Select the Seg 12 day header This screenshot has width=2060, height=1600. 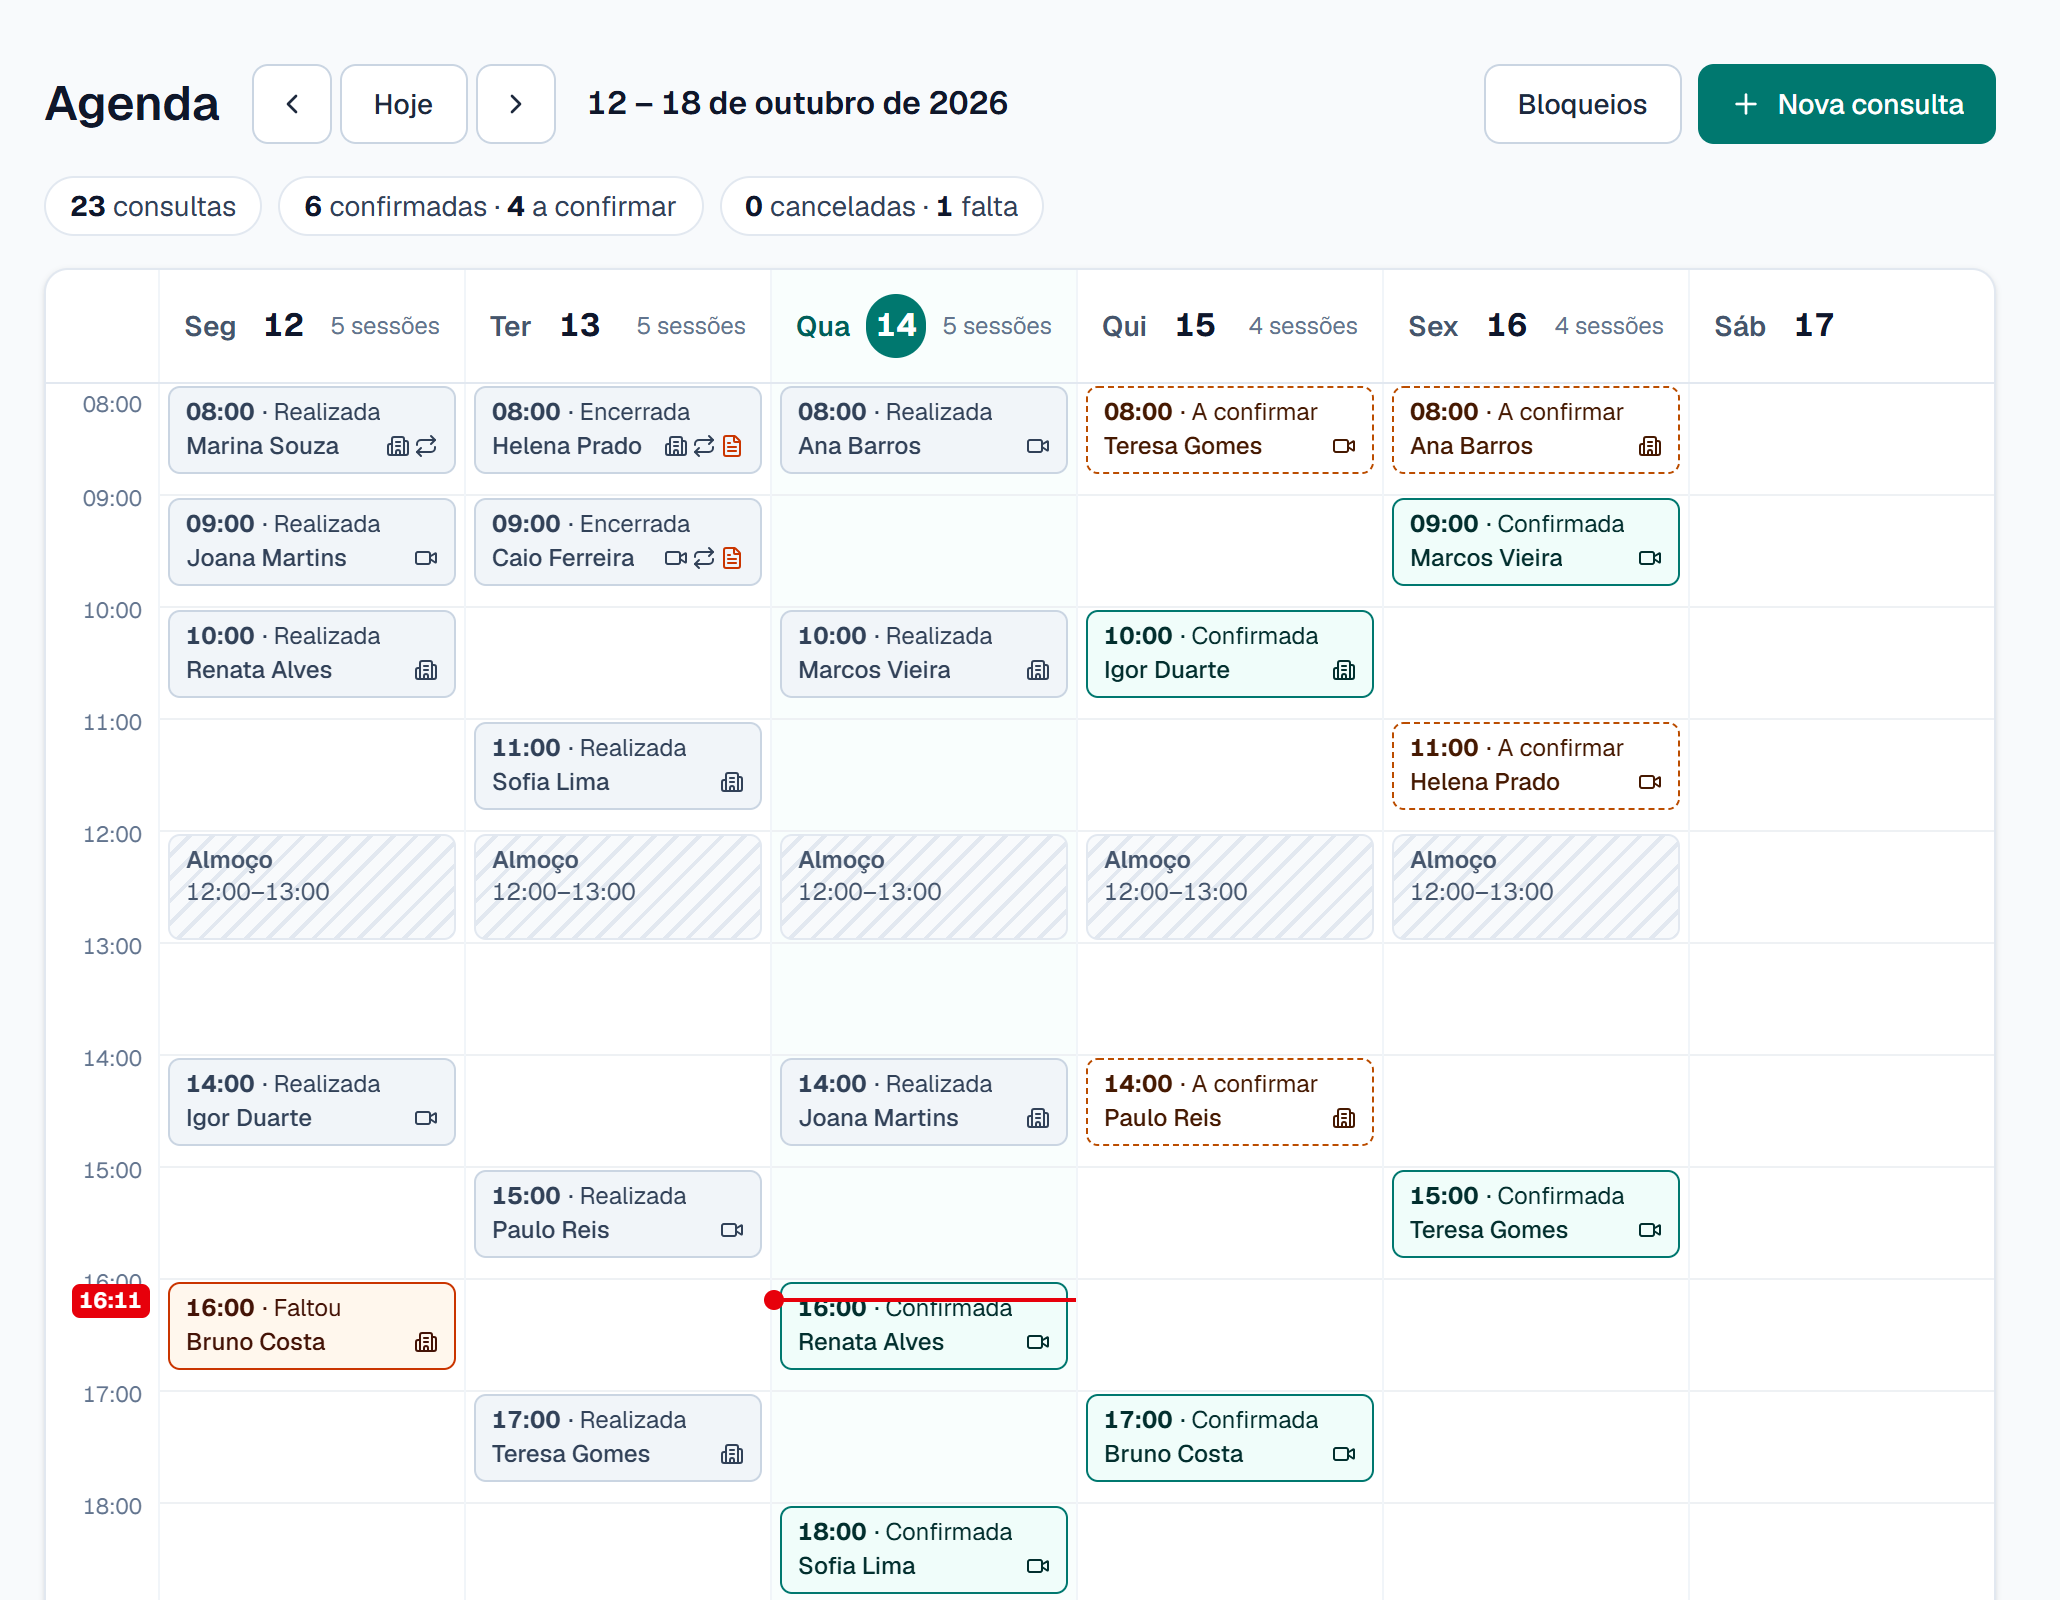click(x=312, y=326)
